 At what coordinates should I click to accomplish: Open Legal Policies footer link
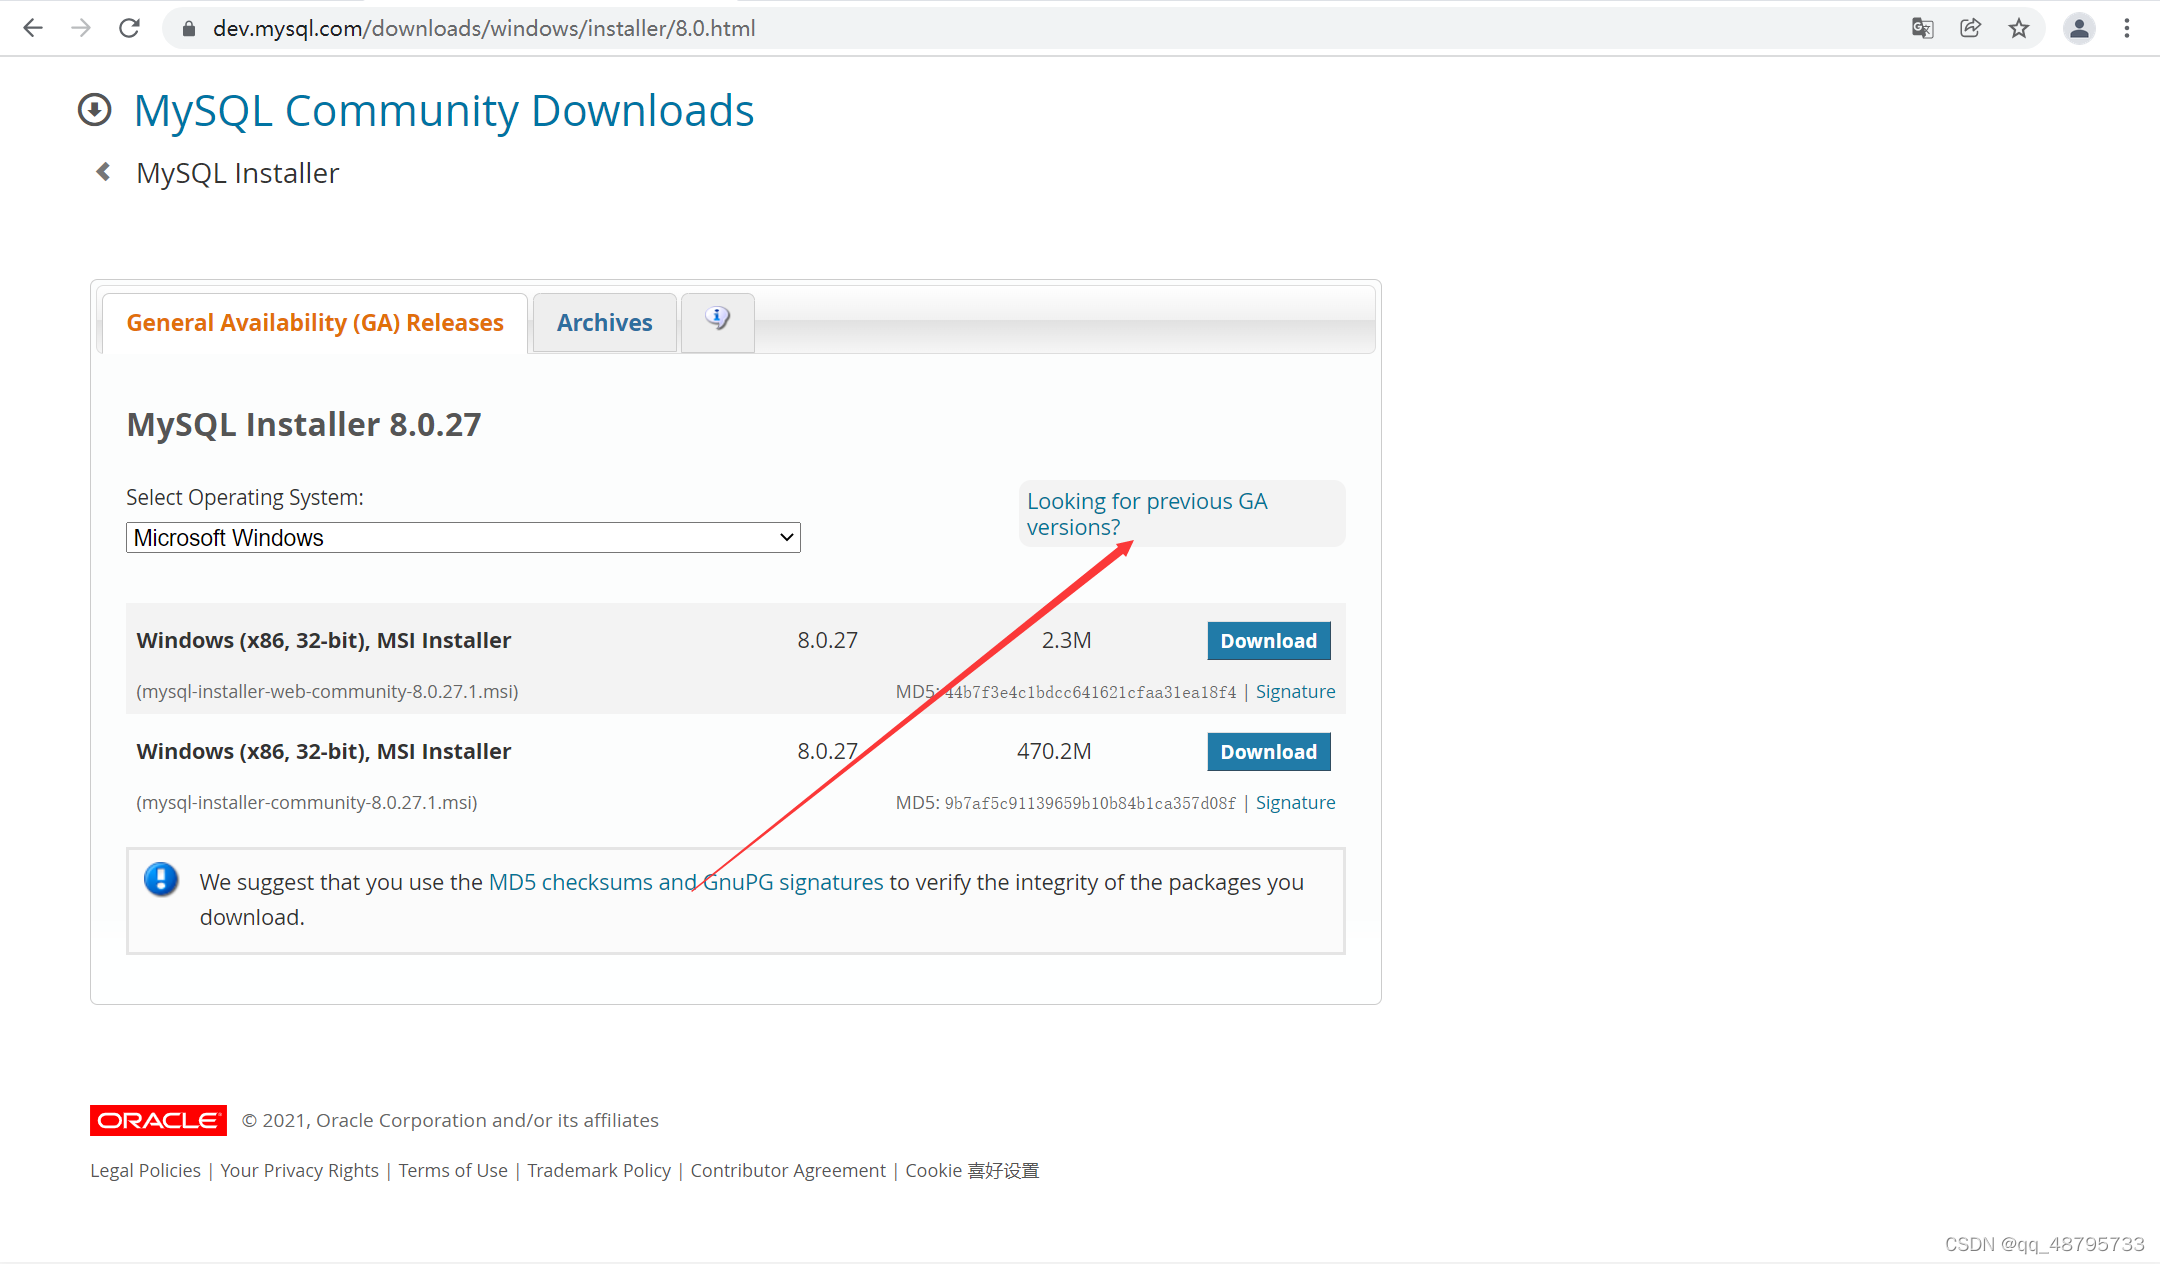(x=145, y=1170)
